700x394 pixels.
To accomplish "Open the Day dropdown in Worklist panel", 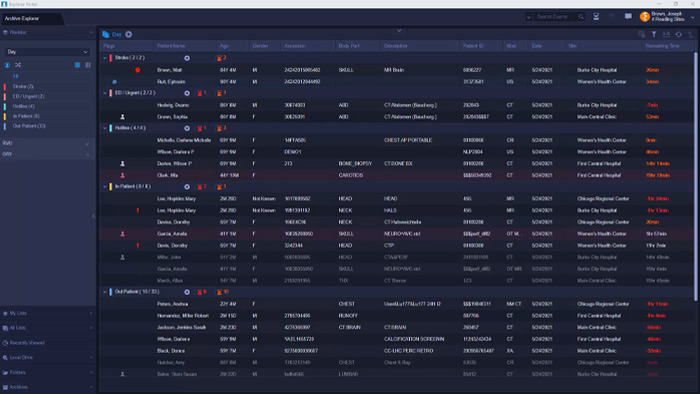I will tap(47, 52).
